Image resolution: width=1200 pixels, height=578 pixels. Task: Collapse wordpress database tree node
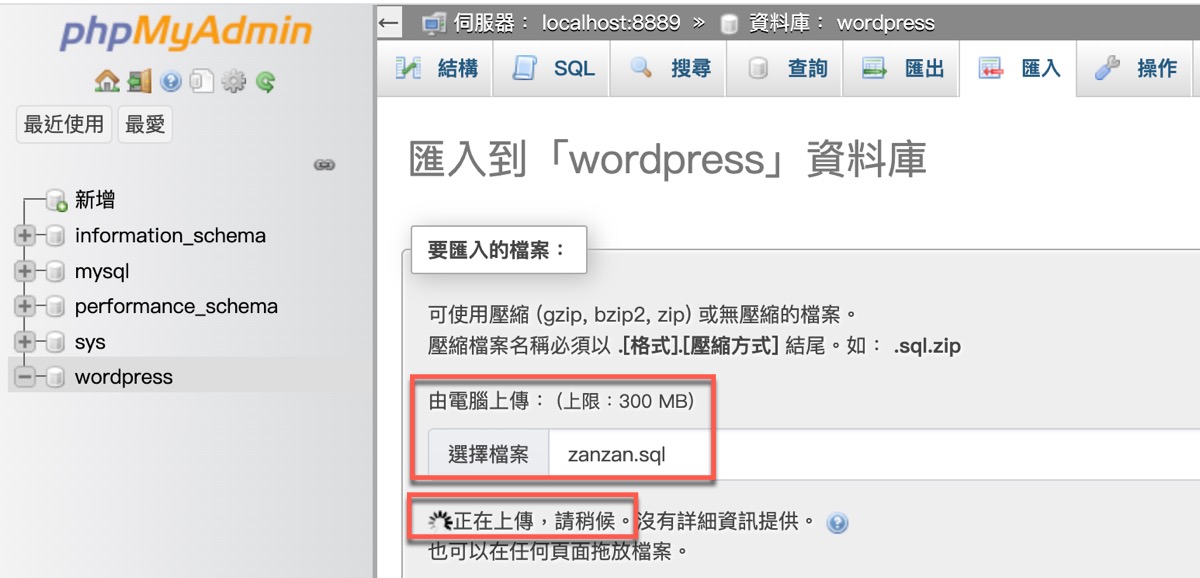25,378
